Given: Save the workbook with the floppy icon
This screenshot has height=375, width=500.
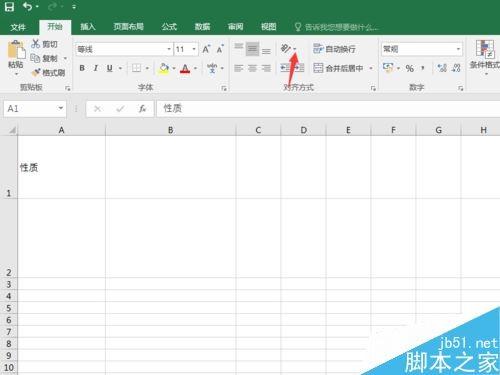Looking at the screenshot, I should pos(9,7).
